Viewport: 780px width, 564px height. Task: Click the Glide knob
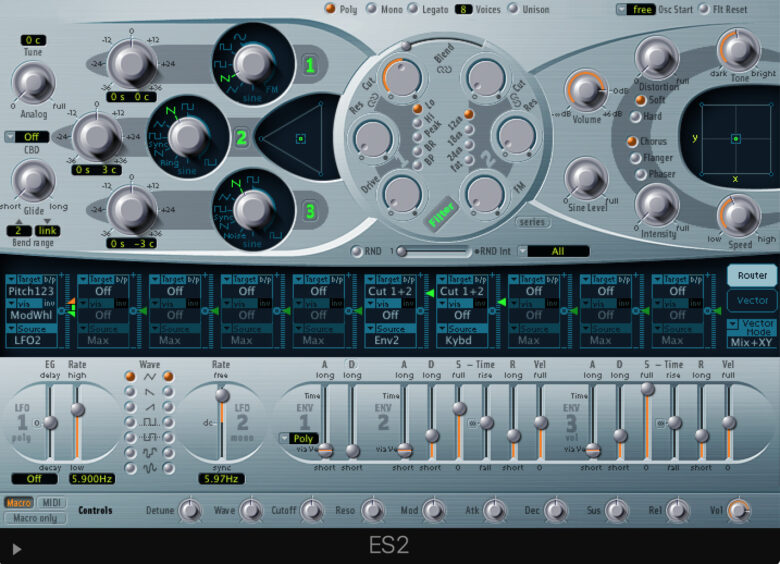point(33,181)
